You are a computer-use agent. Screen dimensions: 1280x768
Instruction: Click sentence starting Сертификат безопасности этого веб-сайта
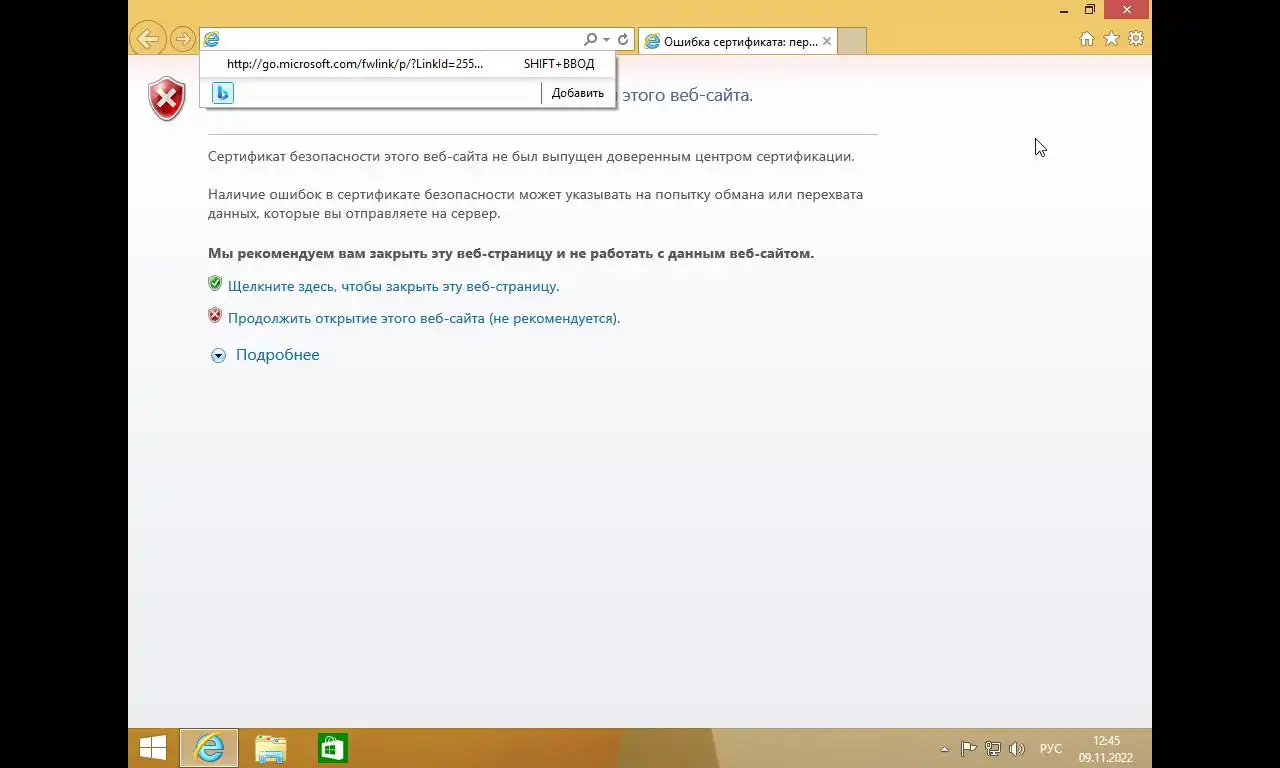pos(531,156)
